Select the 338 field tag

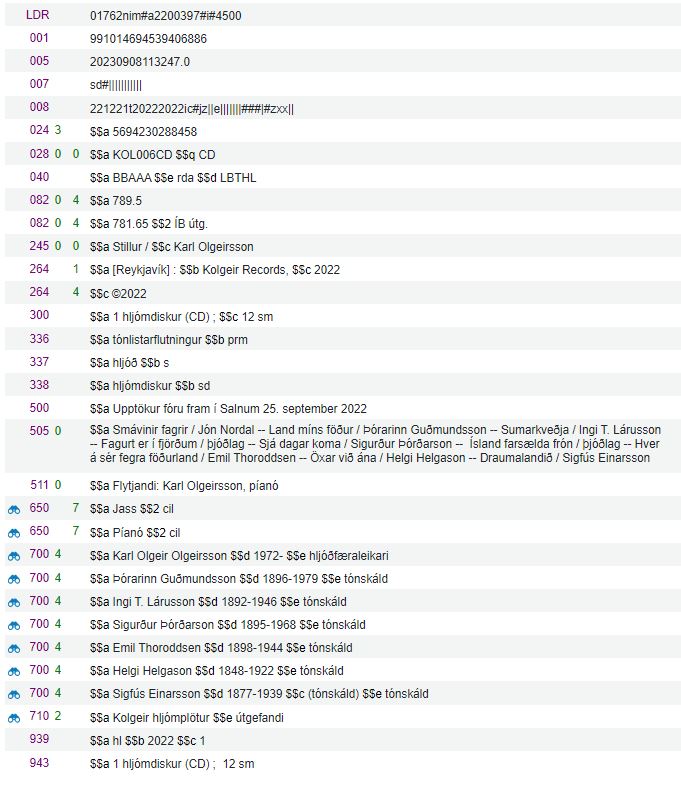pyautogui.click(x=39, y=385)
